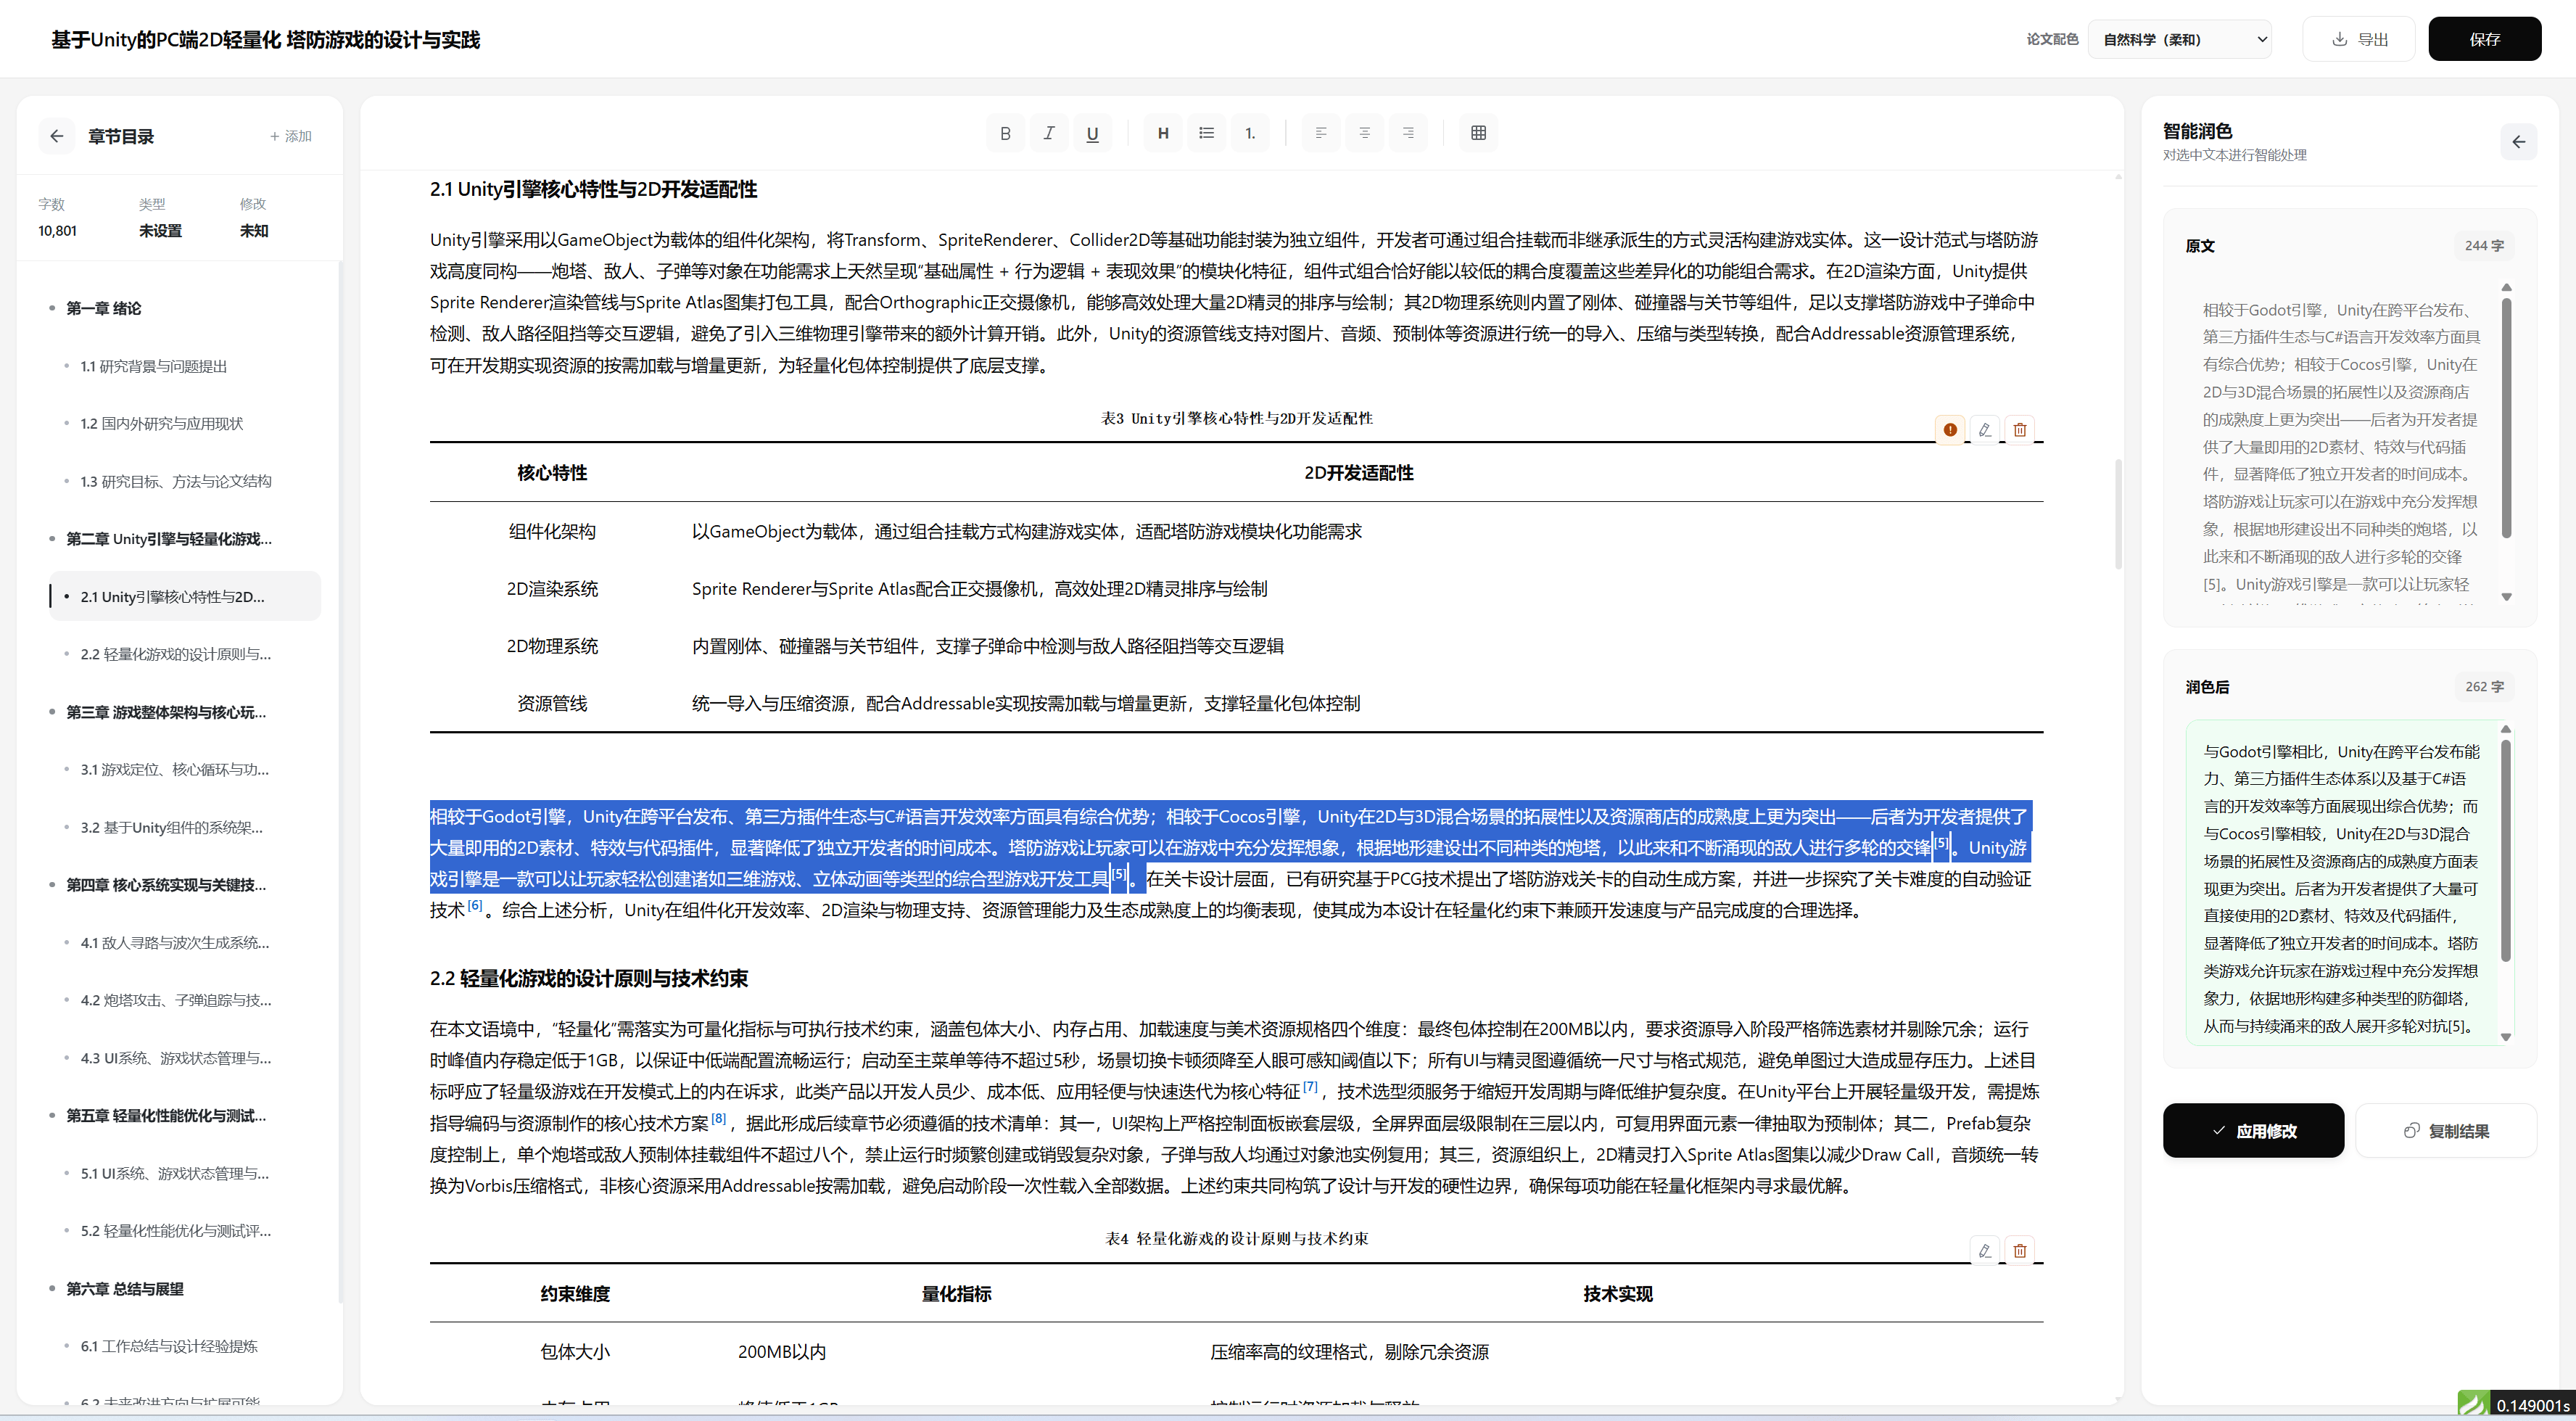Viewport: 2576px width, 1421px height.
Task: Open section 1.2 国内外研究与应用现状
Action: [162, 424]
